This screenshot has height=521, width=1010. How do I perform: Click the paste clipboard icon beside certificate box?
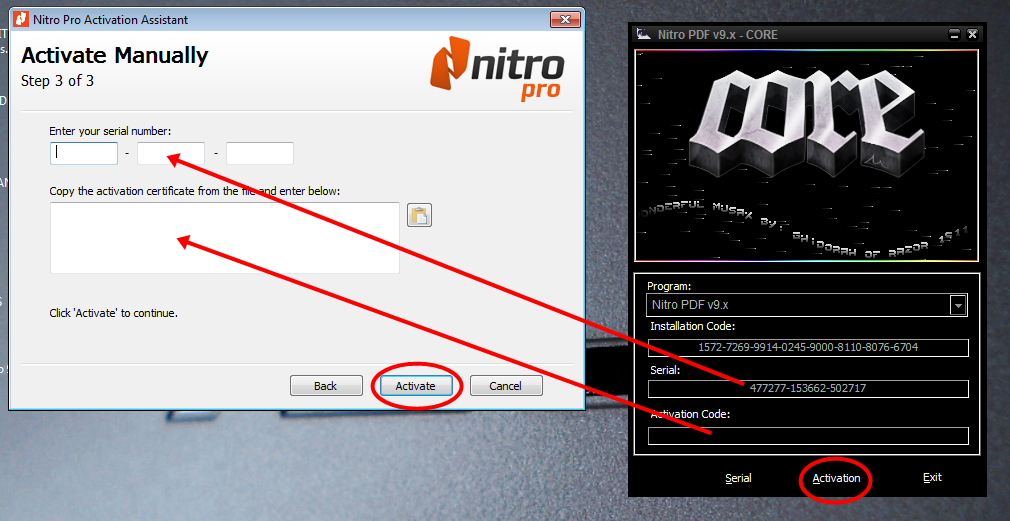pos(419,215)
